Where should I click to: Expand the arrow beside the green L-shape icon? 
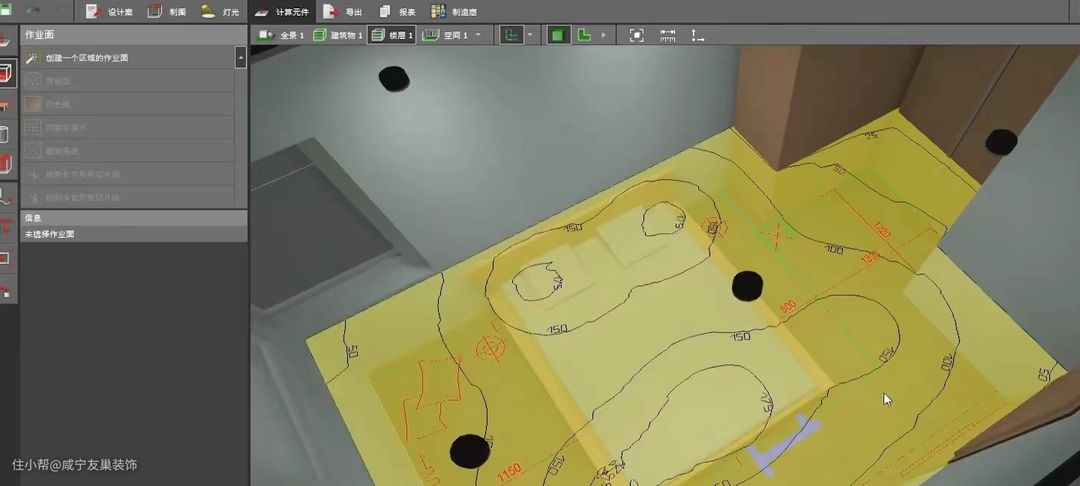click(x=603, y=35)
